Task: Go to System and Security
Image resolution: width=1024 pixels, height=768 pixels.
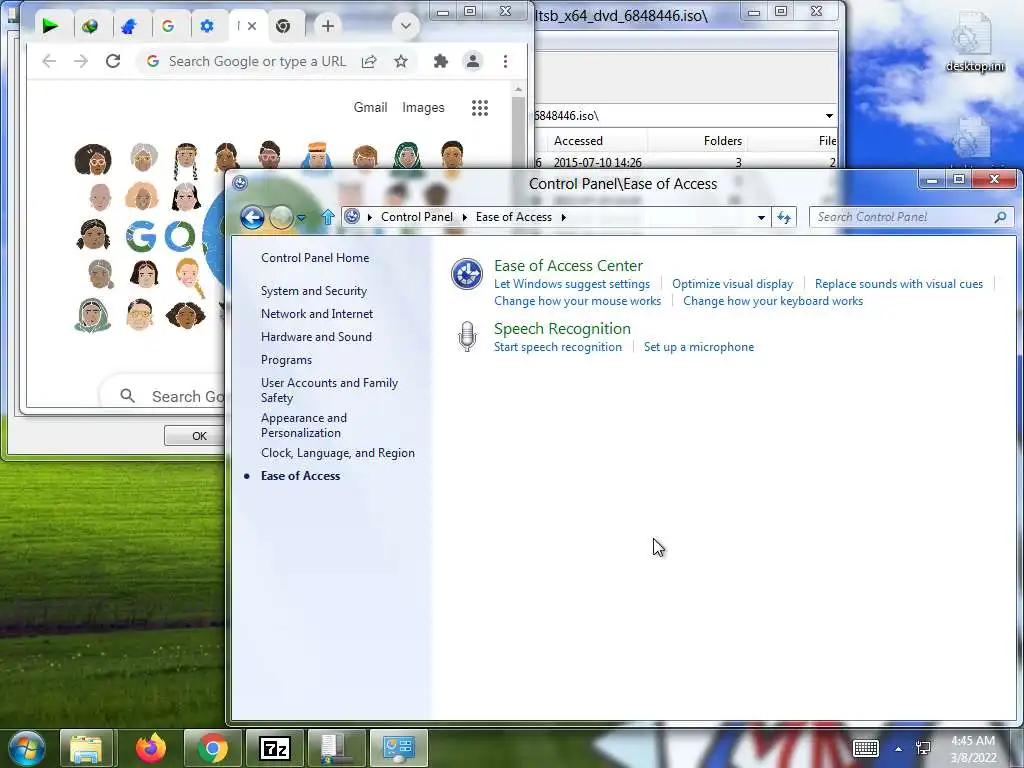Action: coord(313,291)
